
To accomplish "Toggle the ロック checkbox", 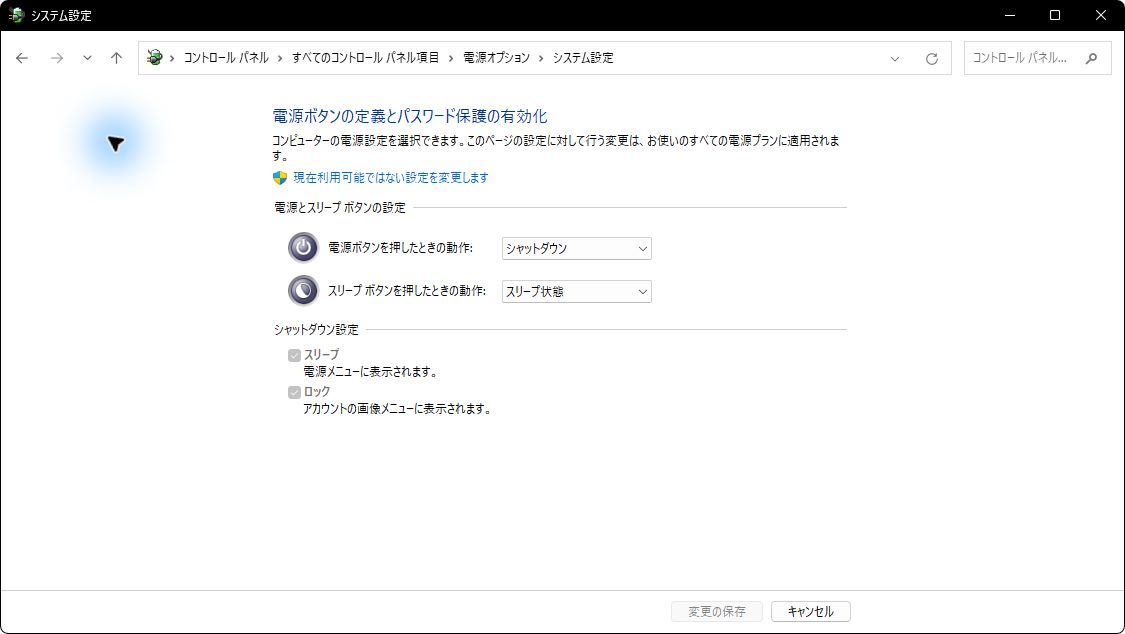I will click(x=294, y=392).
